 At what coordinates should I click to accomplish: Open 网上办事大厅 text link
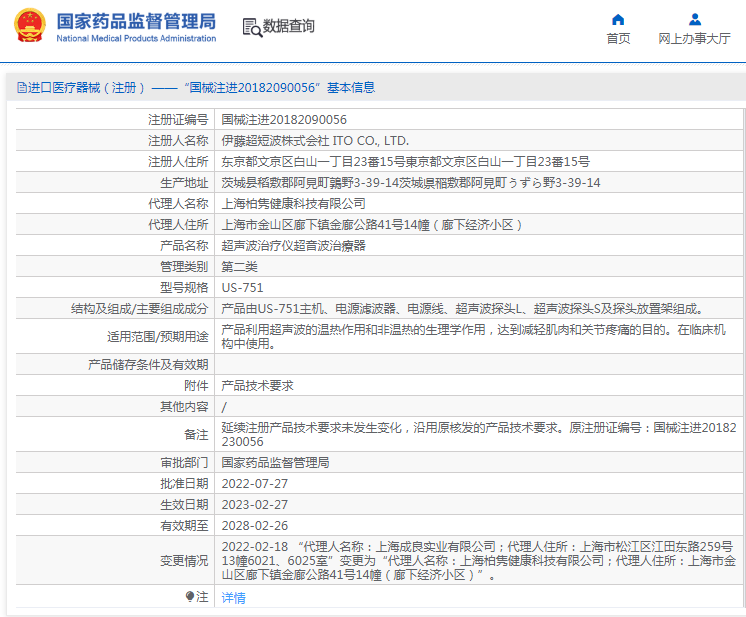pos(694,39)
